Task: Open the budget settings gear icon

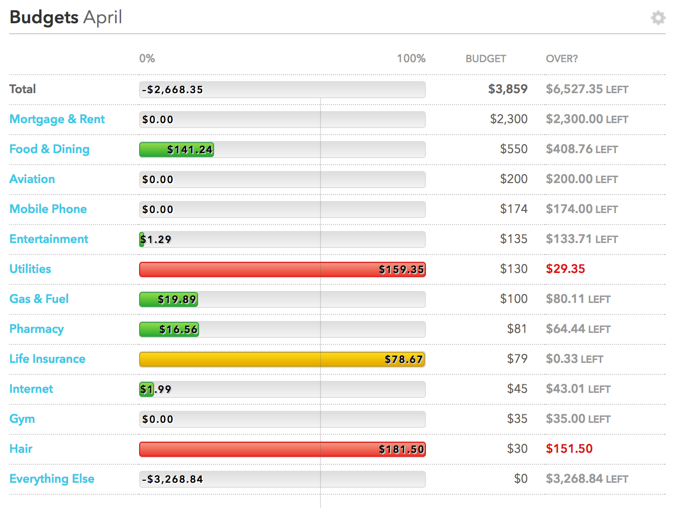Action: [658, 18]
